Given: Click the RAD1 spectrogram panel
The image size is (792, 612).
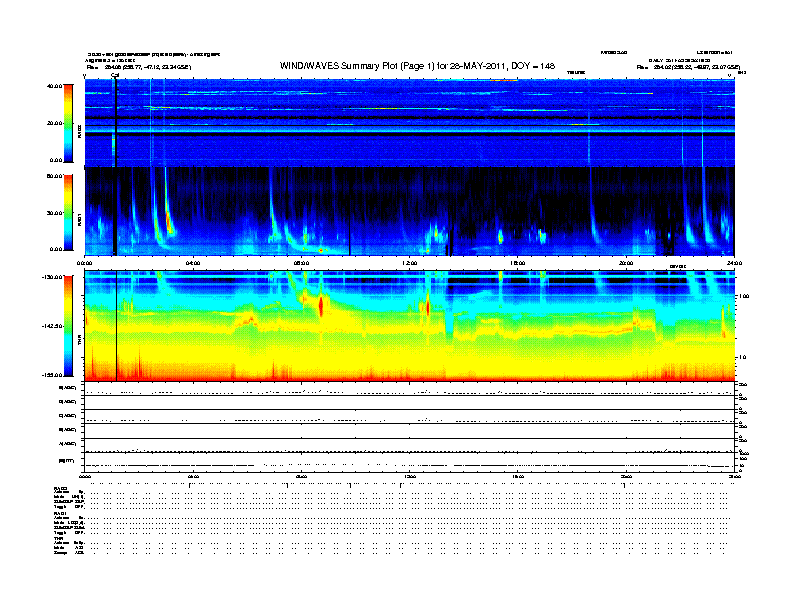Looking at the screenshot, I should point(410,211).
